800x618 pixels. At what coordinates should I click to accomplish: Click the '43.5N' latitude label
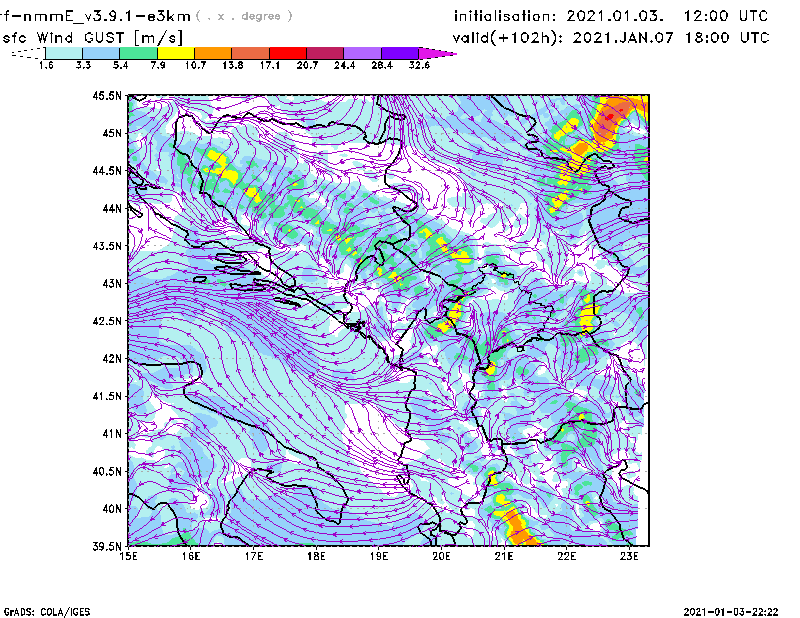coord(107,246)
